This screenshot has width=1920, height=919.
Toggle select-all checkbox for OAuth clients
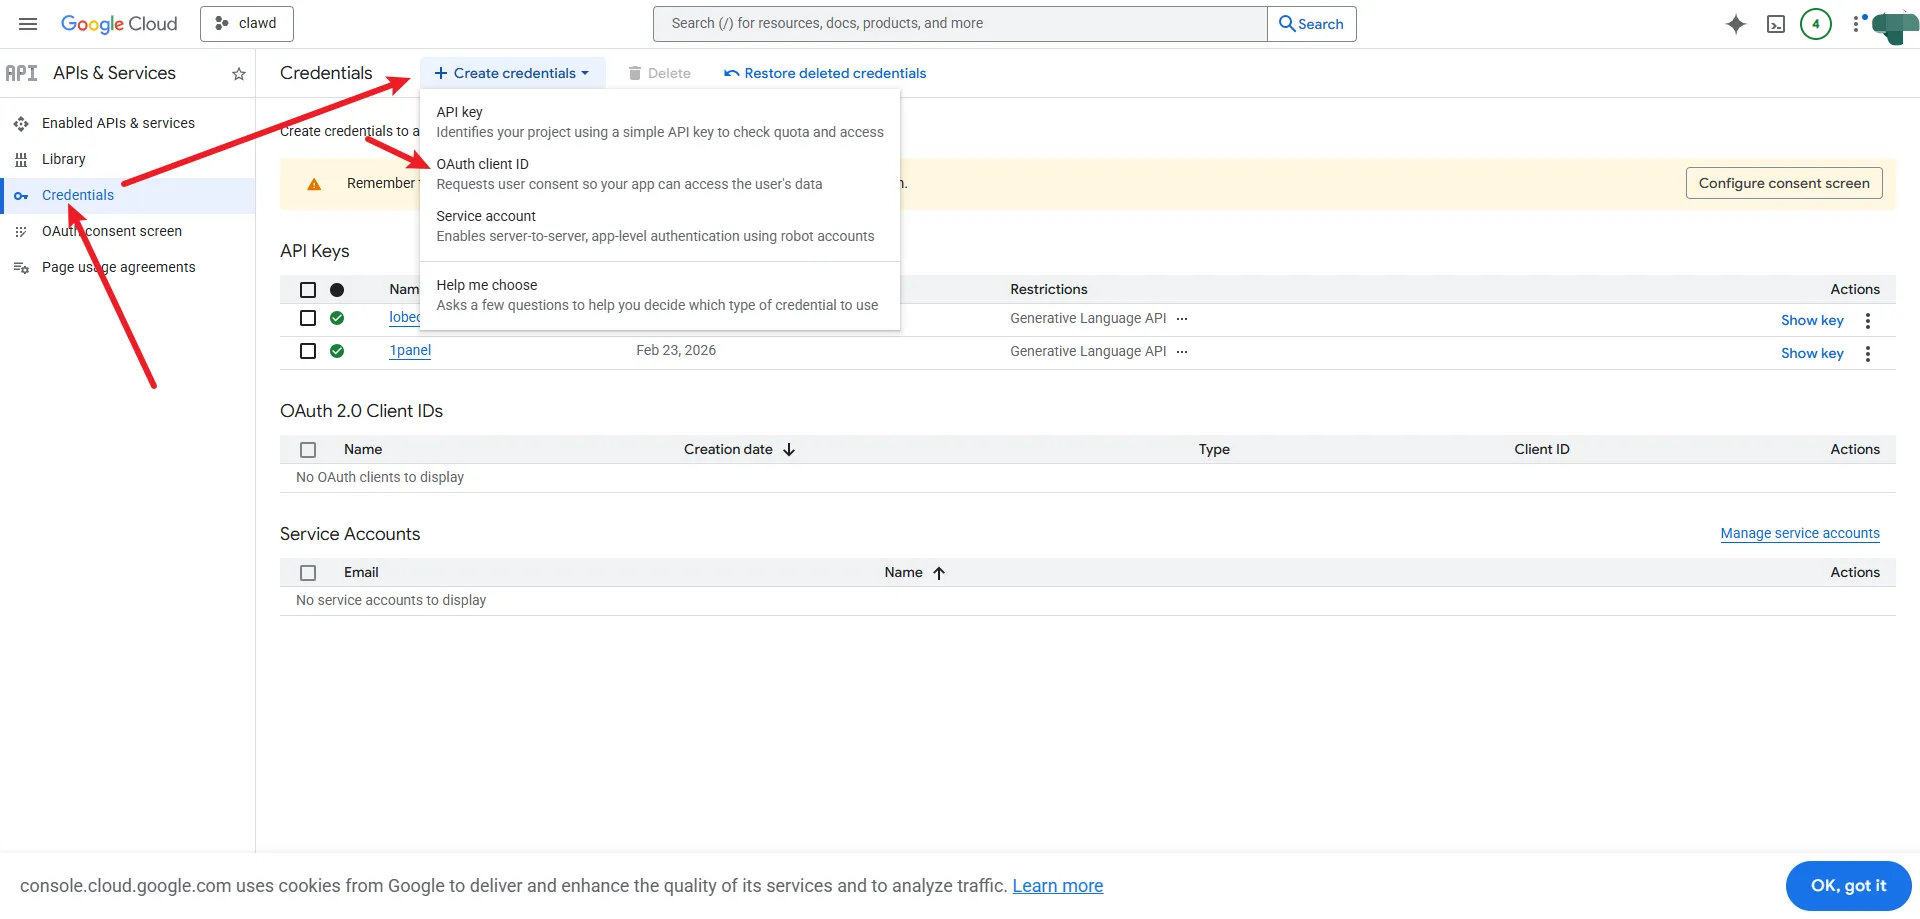coord(308,450)
